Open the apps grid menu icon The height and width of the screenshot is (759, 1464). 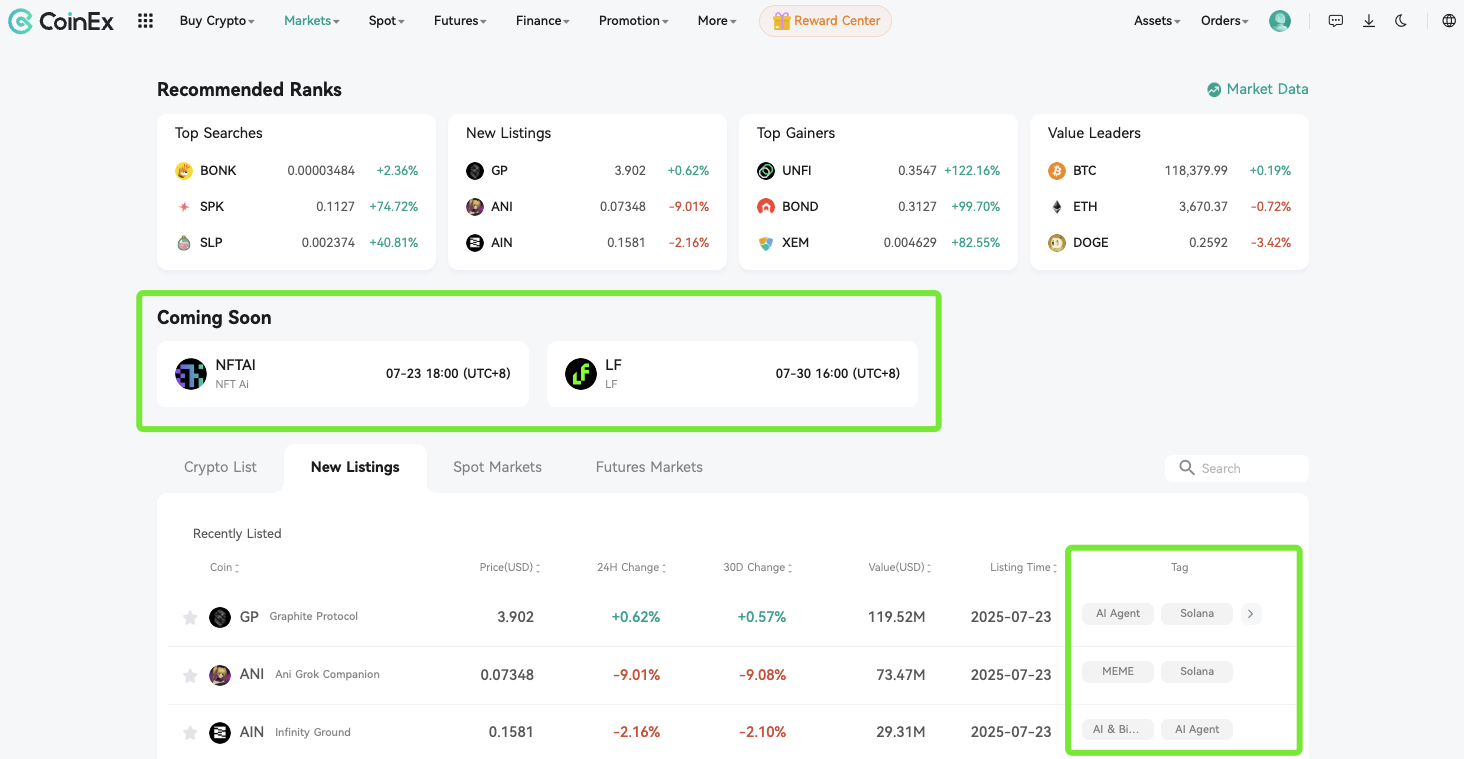pyautogui.click(x=145, y=21)
